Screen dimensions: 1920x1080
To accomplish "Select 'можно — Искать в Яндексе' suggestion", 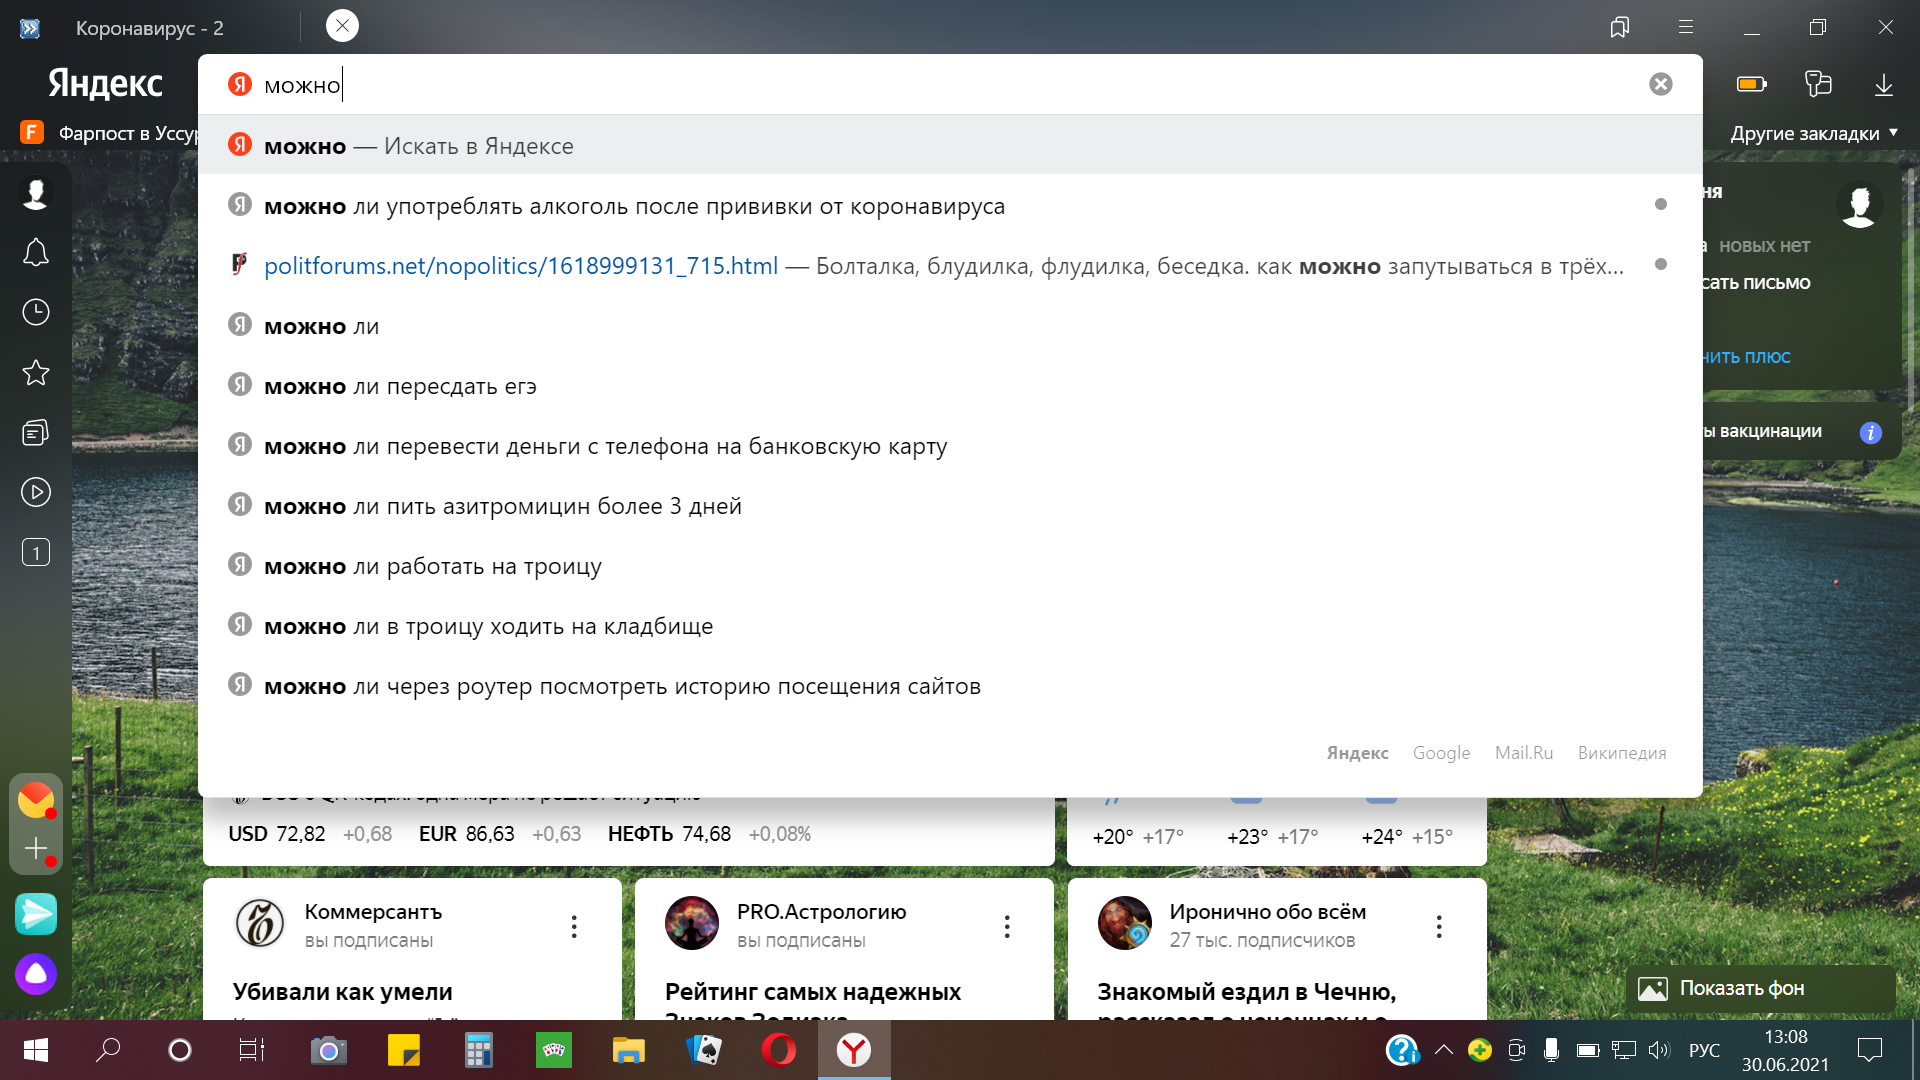I will click(x=950, y=145).
